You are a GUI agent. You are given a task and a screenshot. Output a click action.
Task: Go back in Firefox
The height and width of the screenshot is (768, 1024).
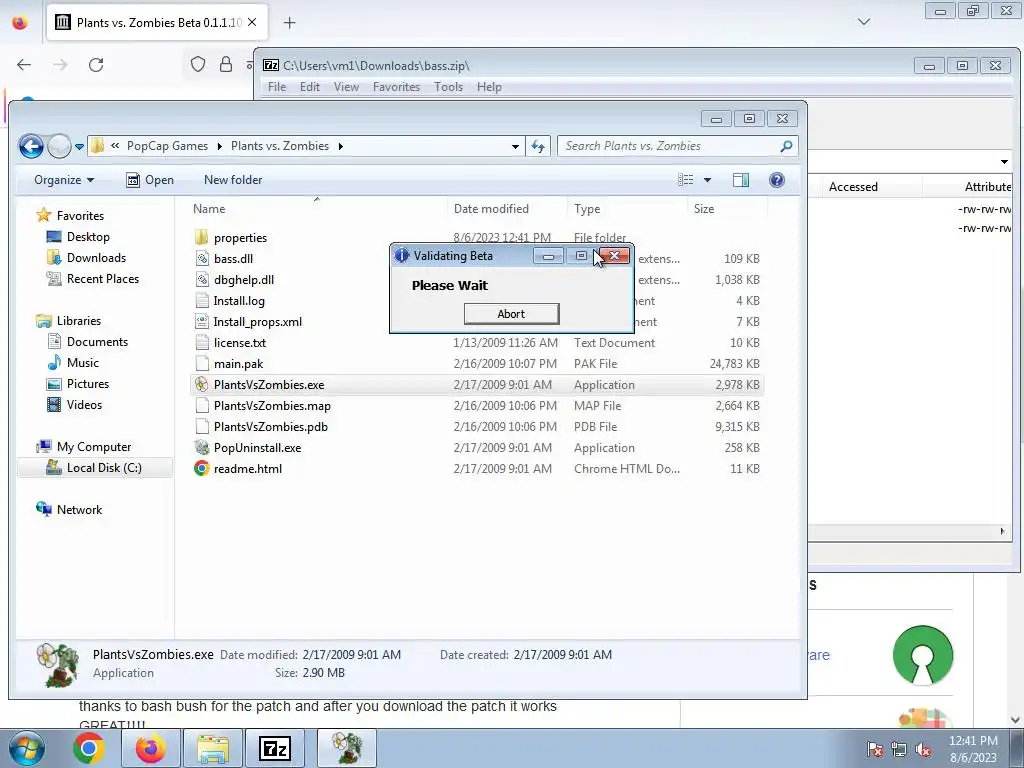point(24,65)
